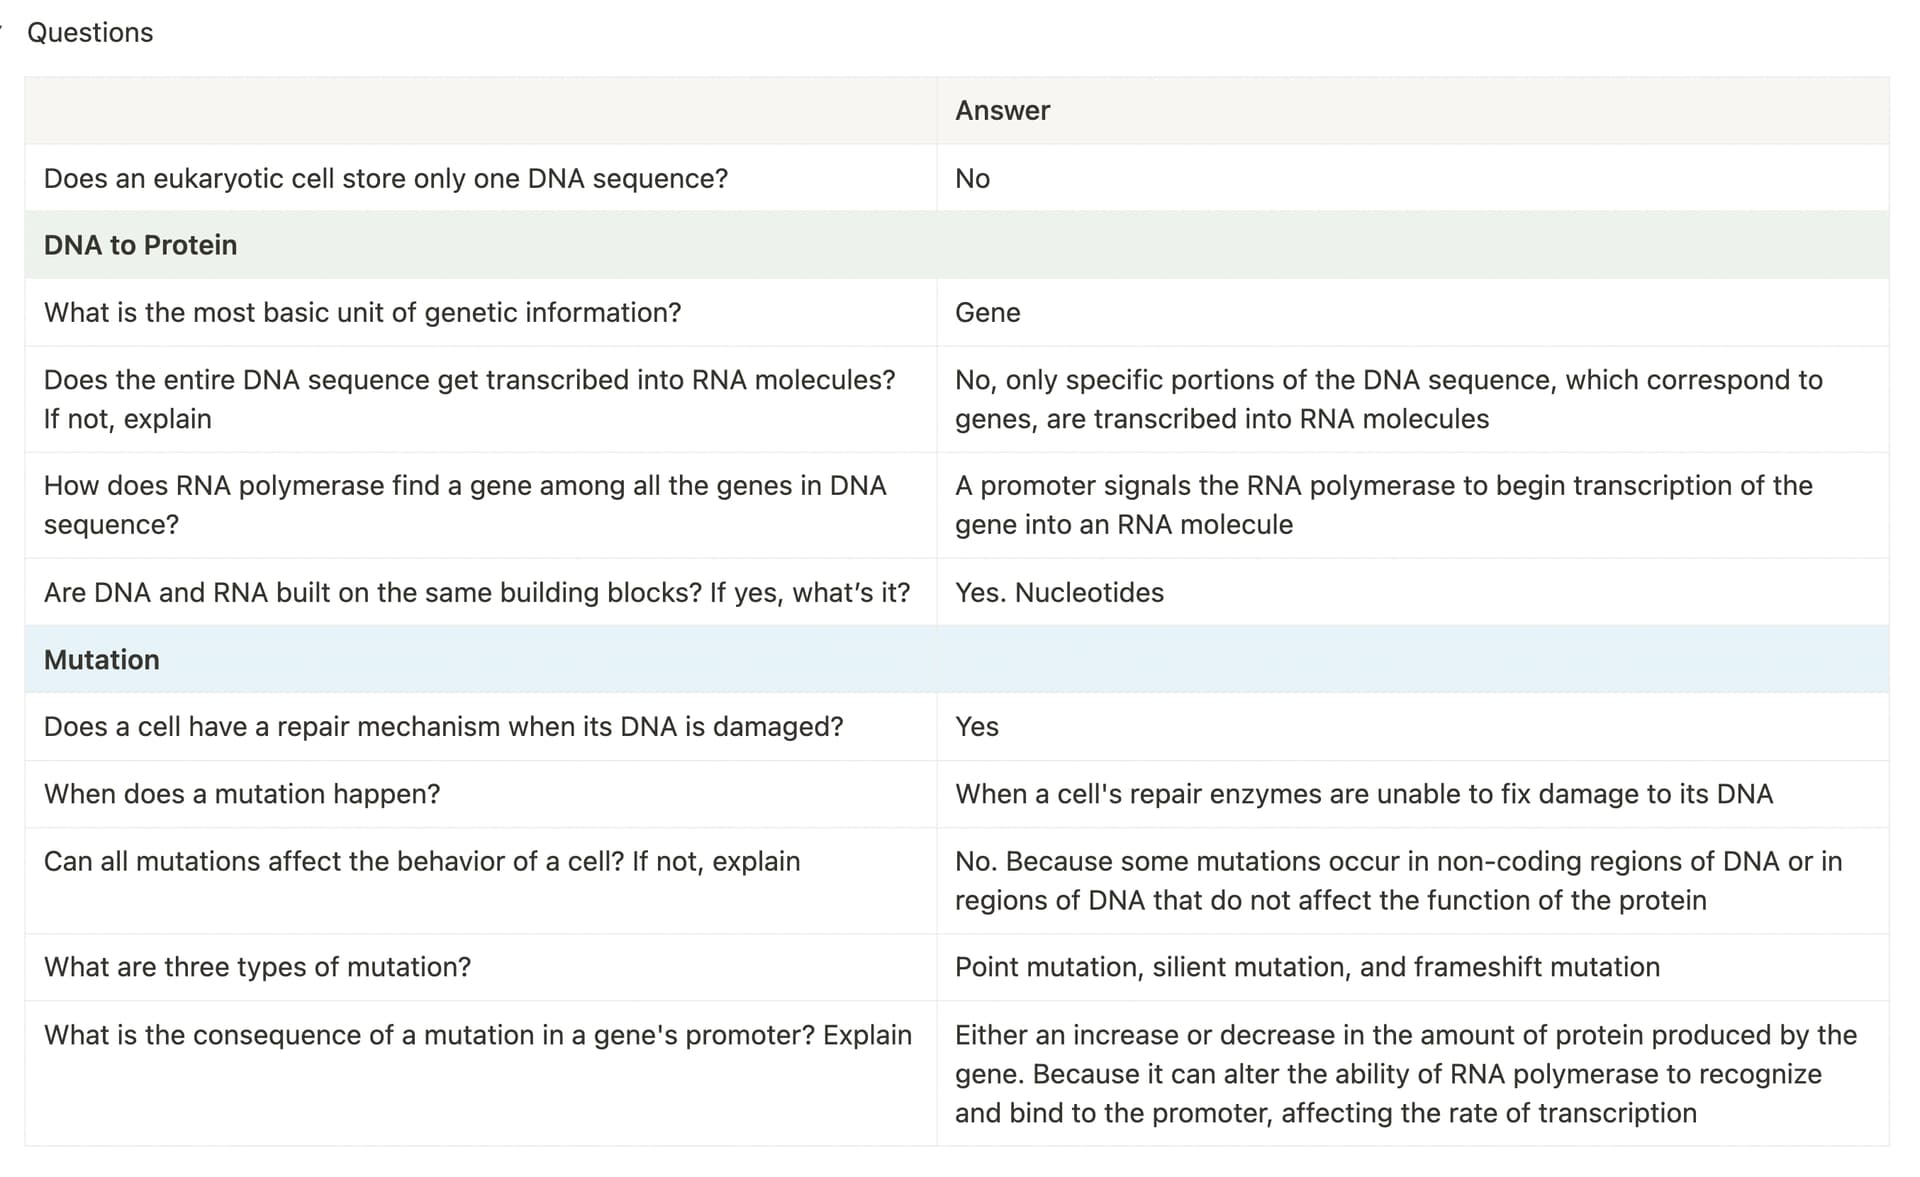Select the answer about specific portions being transcribed
1920x1177 pixels.
coord(1388,399)
